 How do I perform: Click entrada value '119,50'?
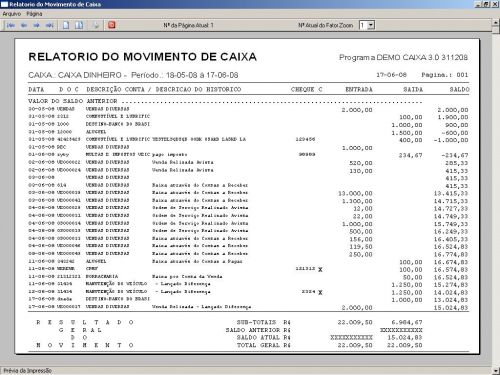(x=361, y=247)
